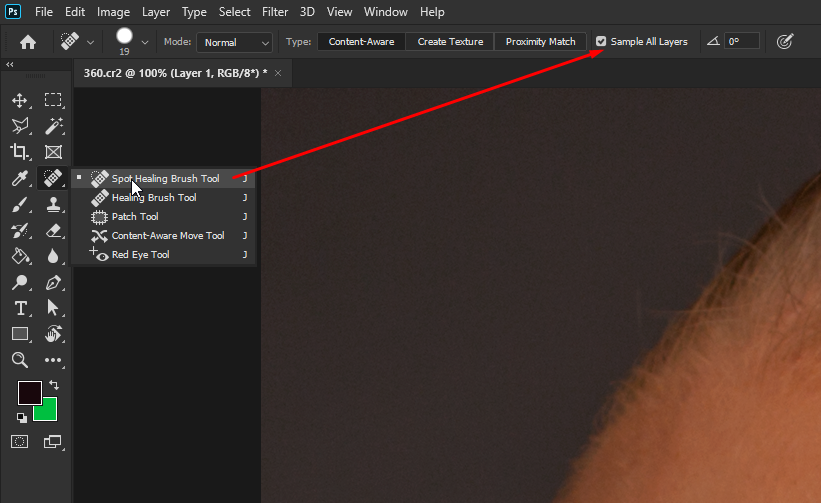Select the Horizontal Type tool
This screenshot has height=503, width=821.
point(20,308)
